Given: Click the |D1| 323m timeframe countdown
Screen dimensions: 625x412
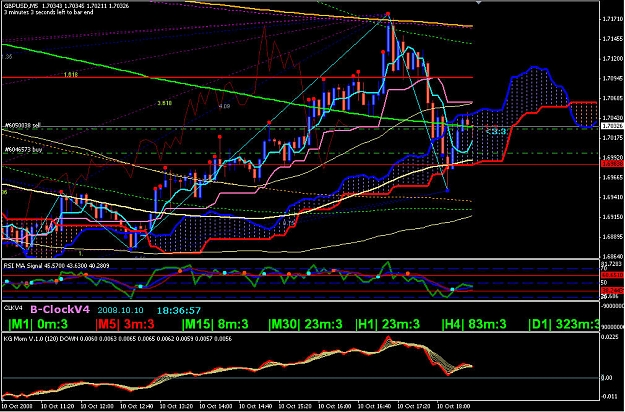Looking at the screenshot, I should pyautogui.click(x=564, y=324).
